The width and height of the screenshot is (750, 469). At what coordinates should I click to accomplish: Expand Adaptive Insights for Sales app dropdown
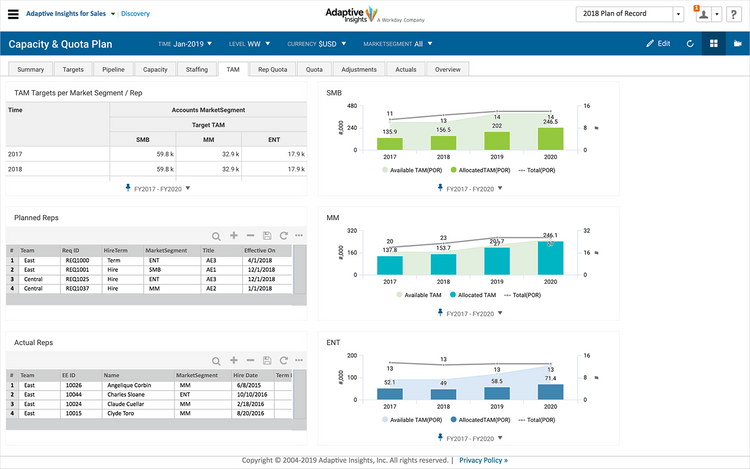pos(113,14)
